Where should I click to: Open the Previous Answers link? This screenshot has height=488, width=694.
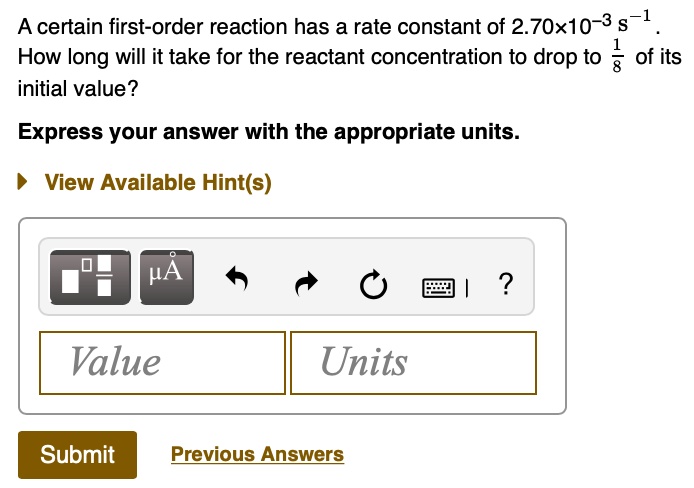(257, 454)
